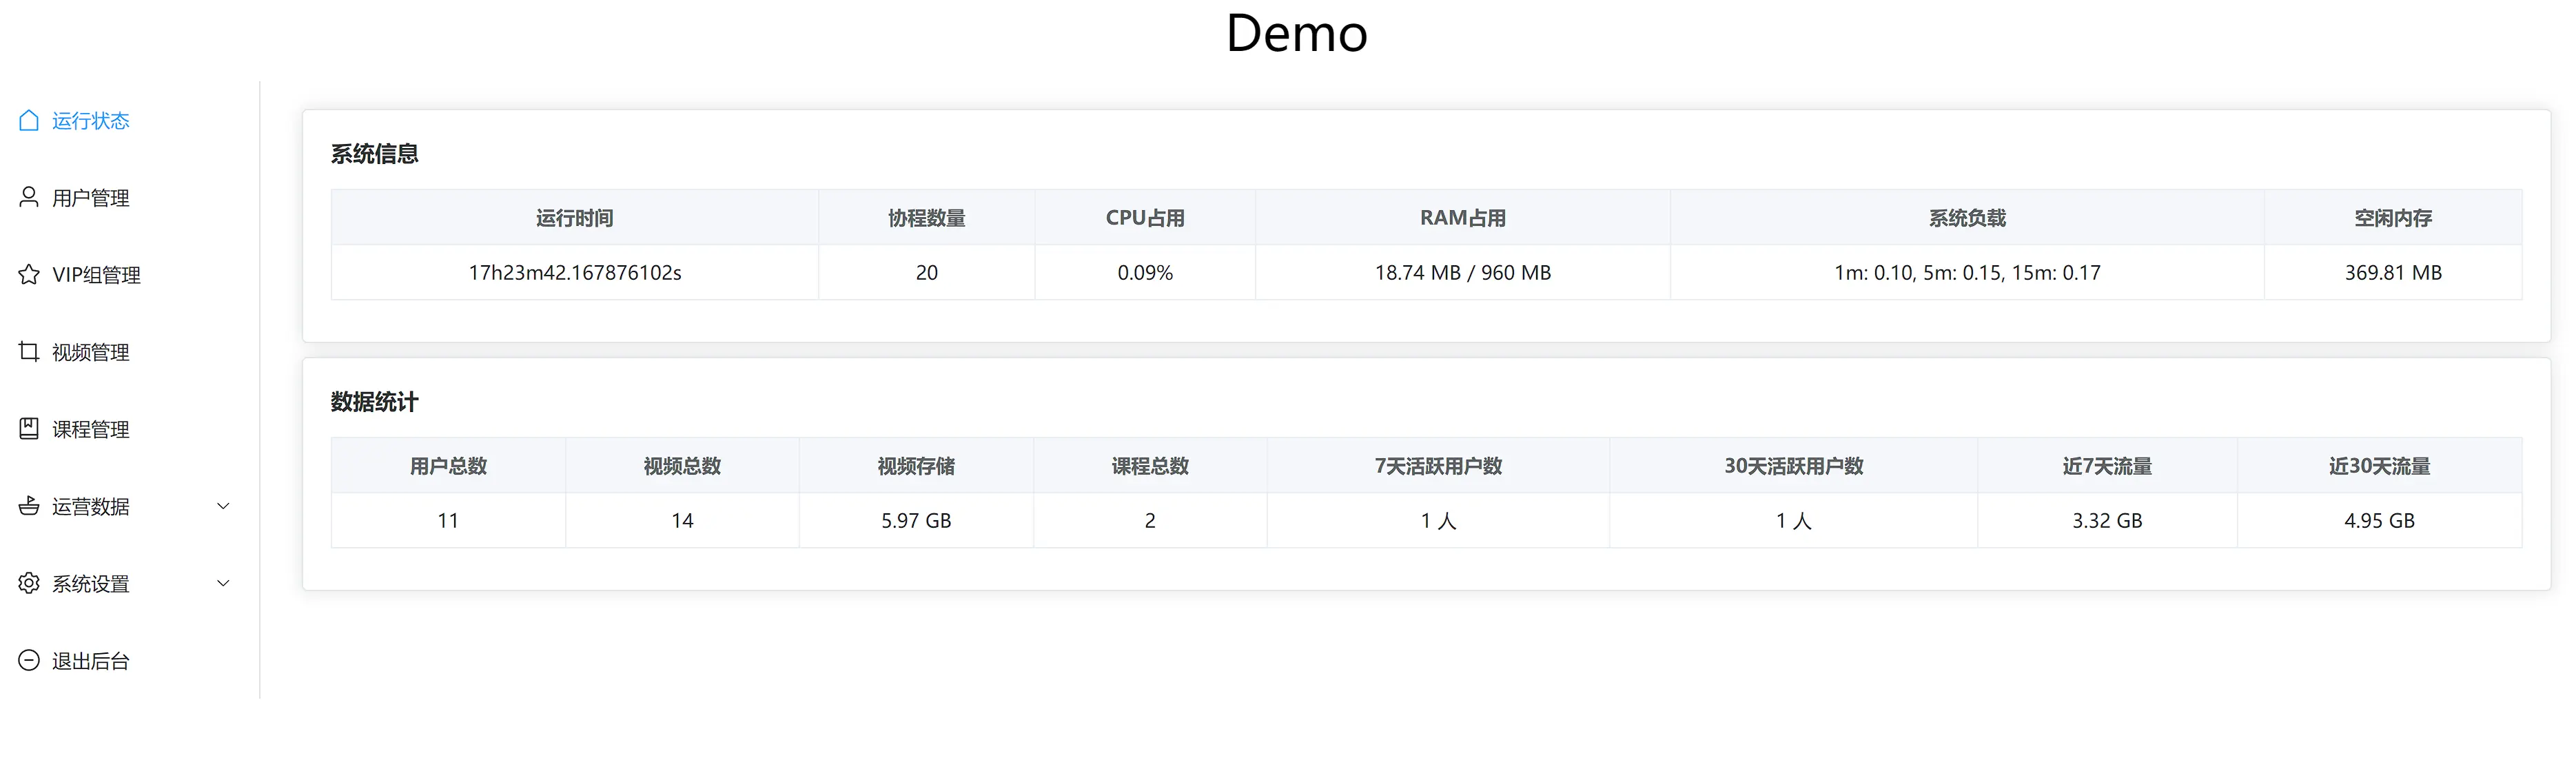2576x782 pixels.
Task: Select 系统设置 menu label
Action: coord(91,583)
